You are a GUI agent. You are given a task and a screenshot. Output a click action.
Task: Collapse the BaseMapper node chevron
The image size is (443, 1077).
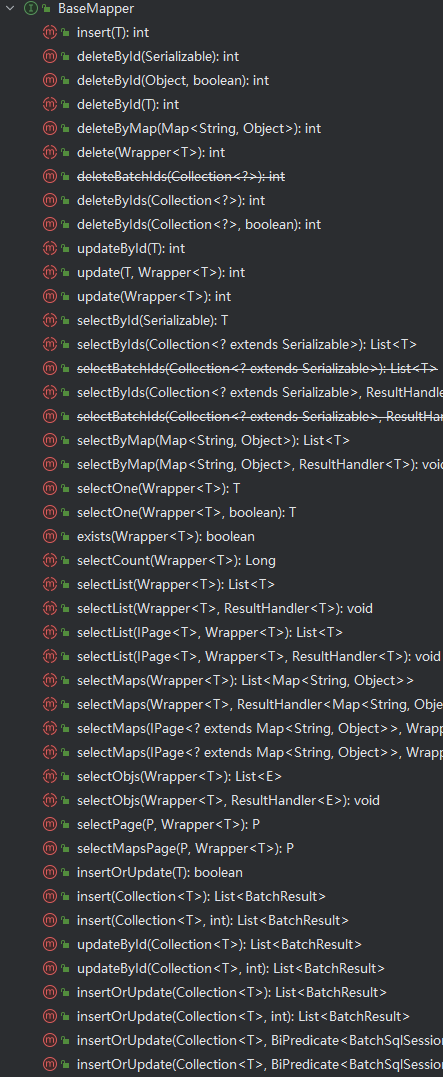pyautogui.click(x=10, y=9)
